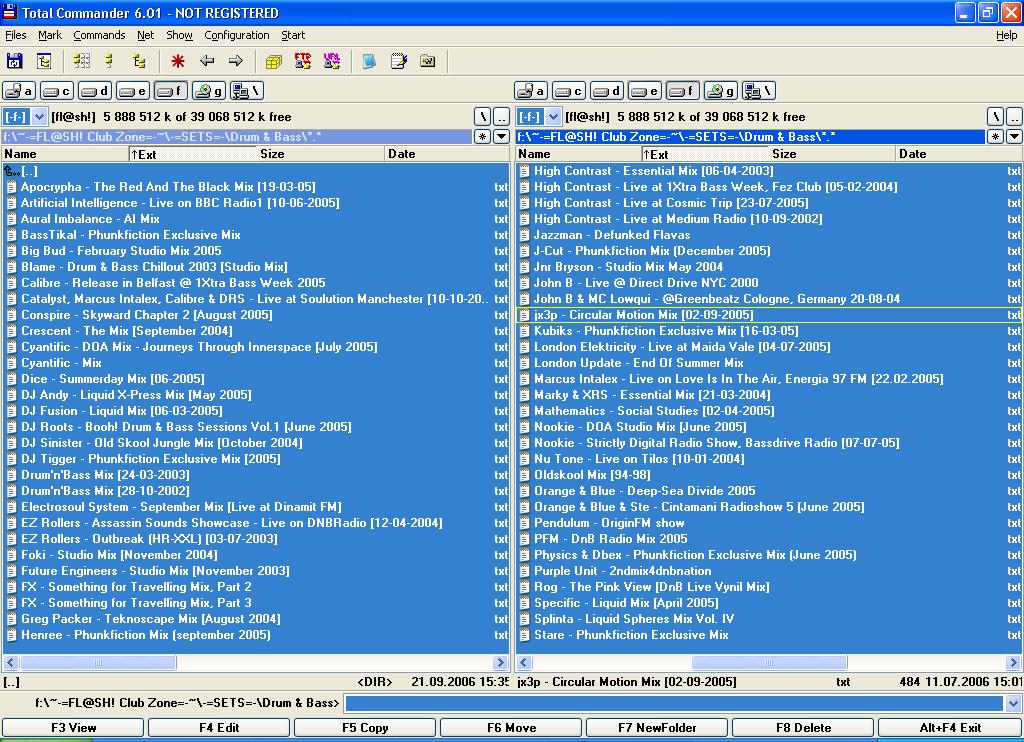
Task: Click the FTP connect toolbar icon
Action: point(303,61)
